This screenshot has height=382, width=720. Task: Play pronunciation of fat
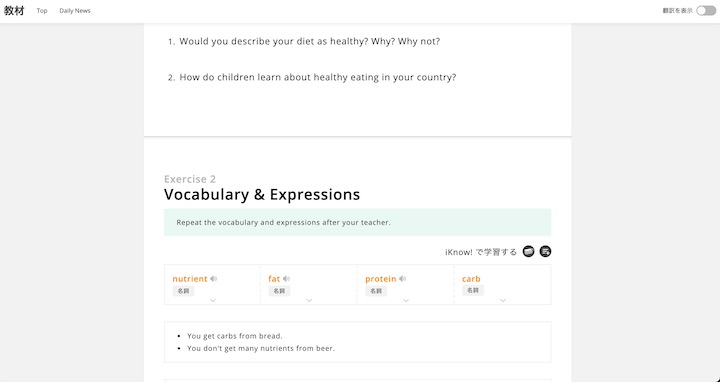click(287, 279)
